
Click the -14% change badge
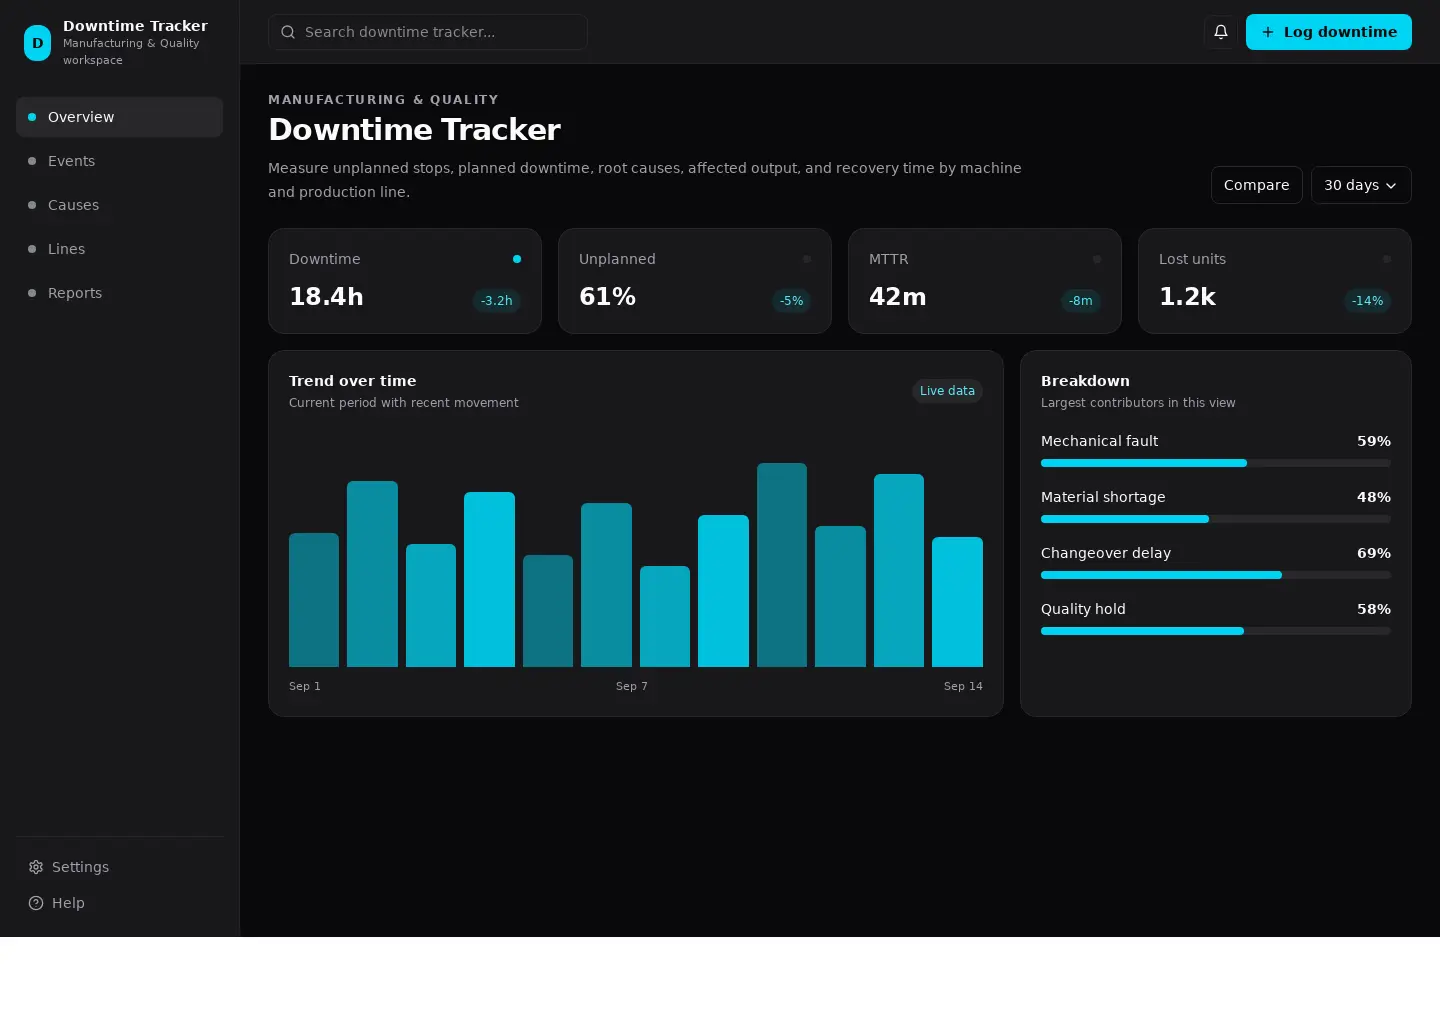[1367, 300]
